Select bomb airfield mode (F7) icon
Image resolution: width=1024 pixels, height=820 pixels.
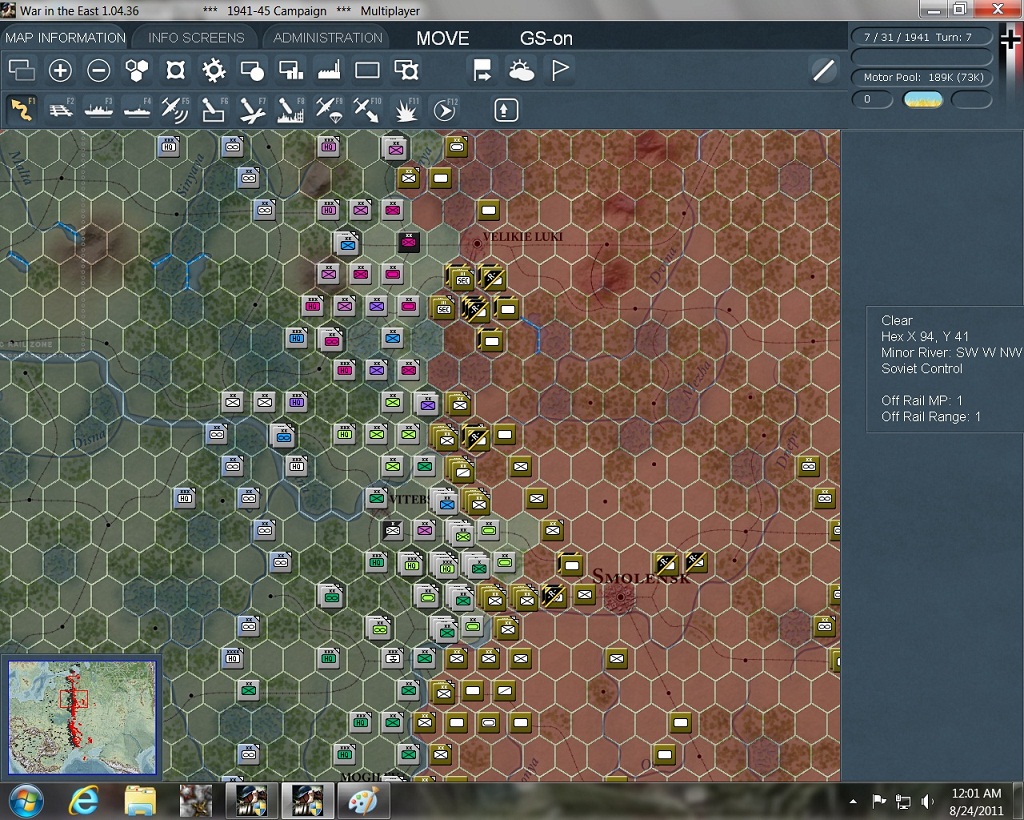[252, 110]
